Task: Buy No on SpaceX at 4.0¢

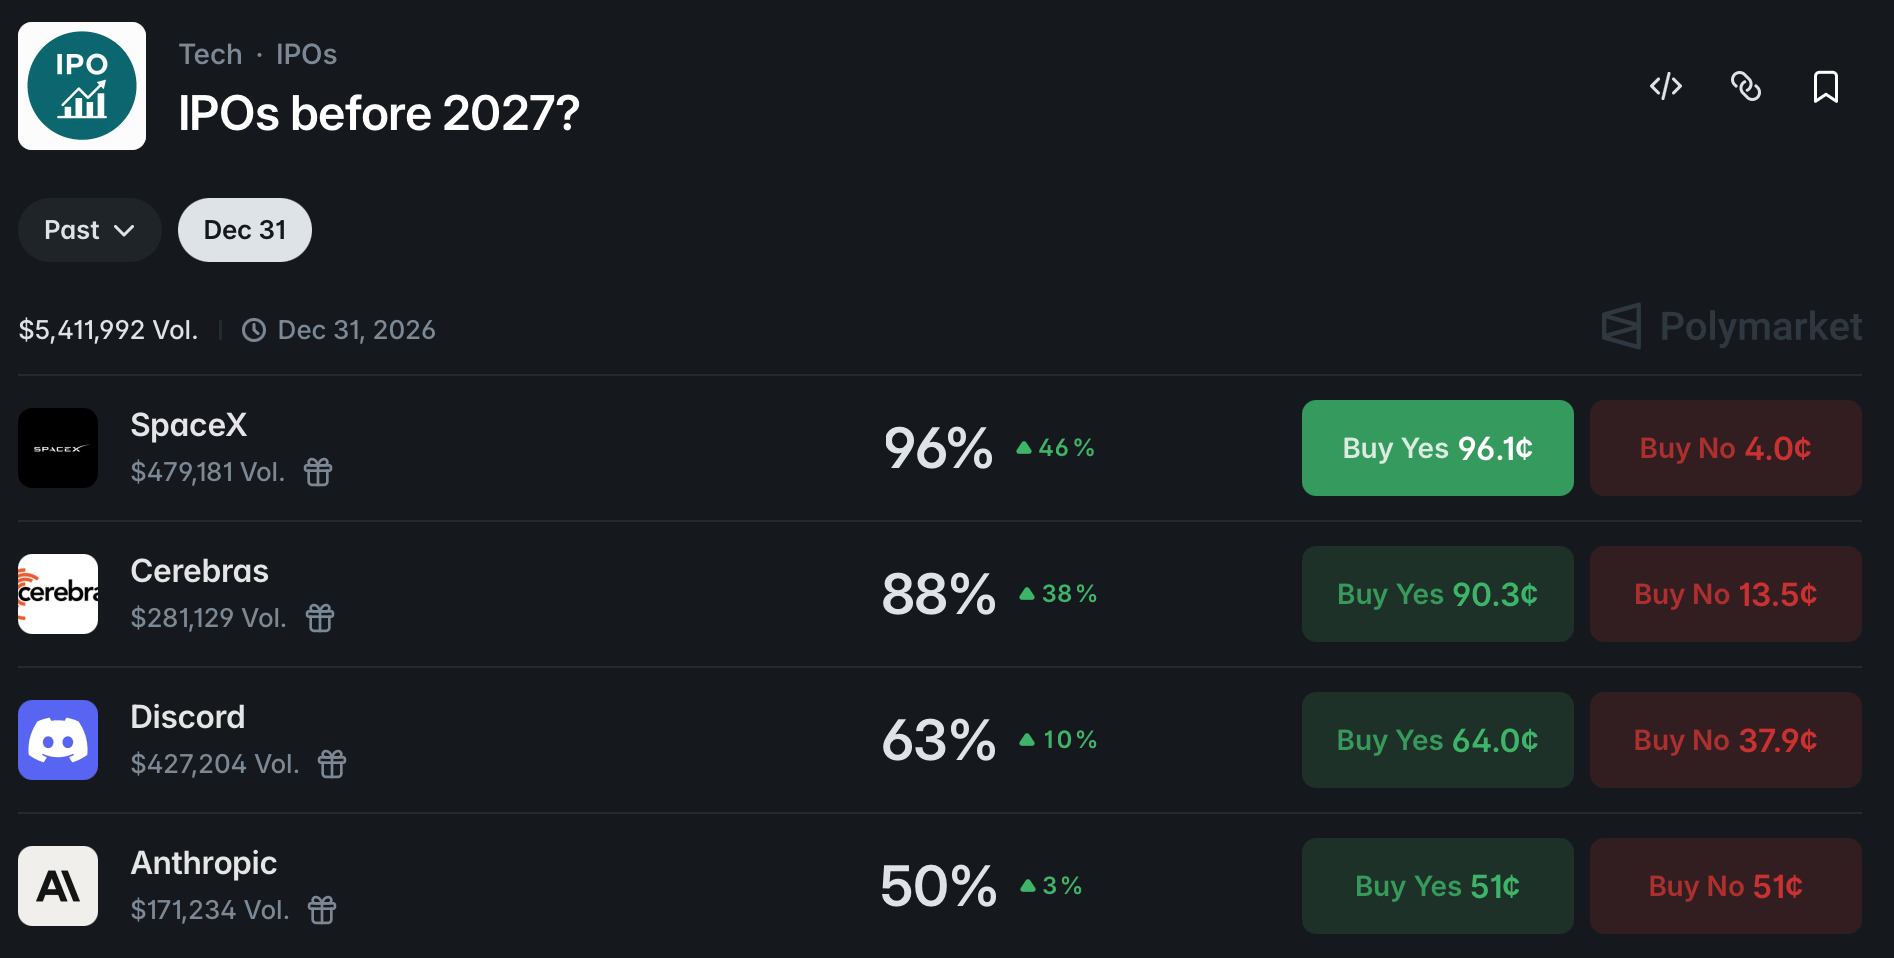Action: point(1725,448)
